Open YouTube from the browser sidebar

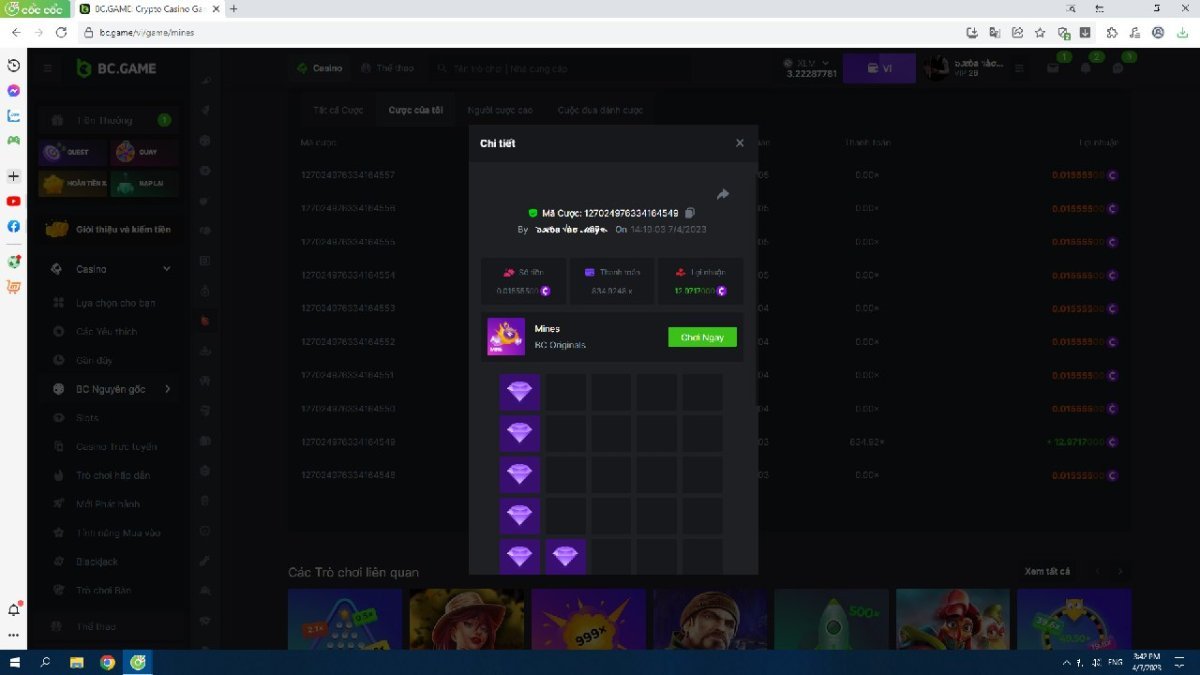point(14,201)
